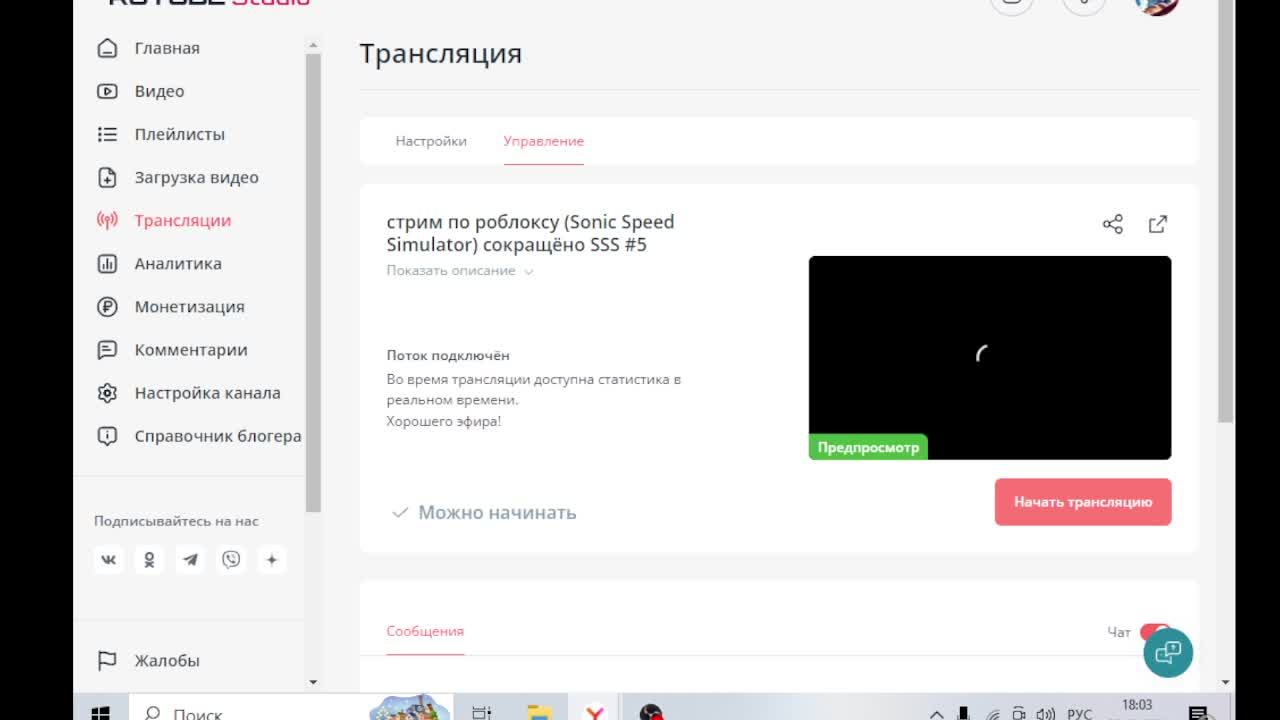
Task: Click the stream preview player
Action: (x=990, y=358)
